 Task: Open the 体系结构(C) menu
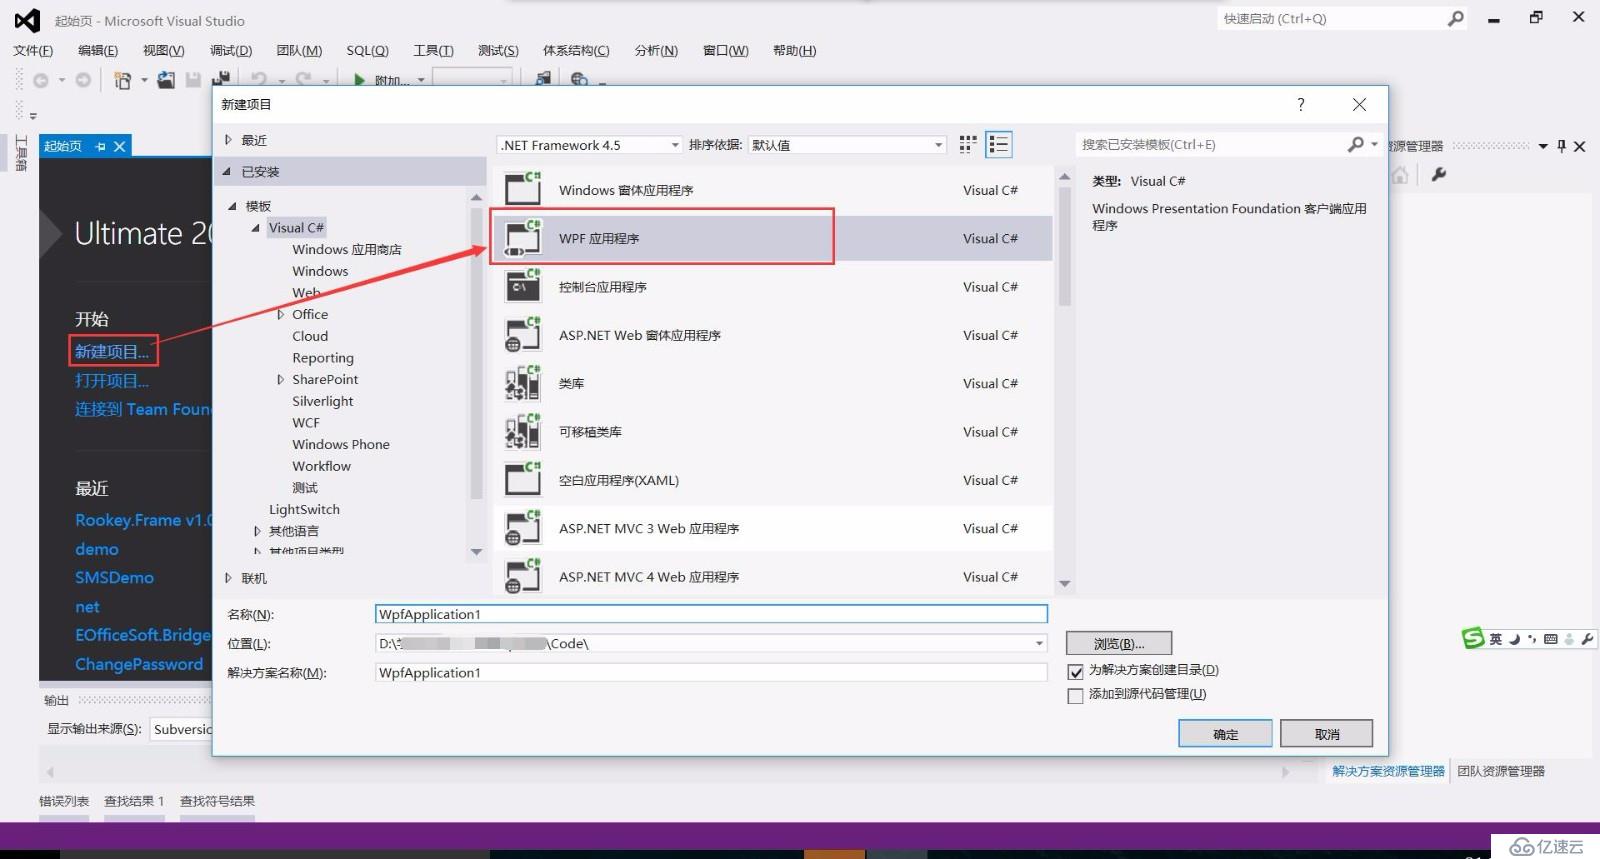click(x=576, y=51)
